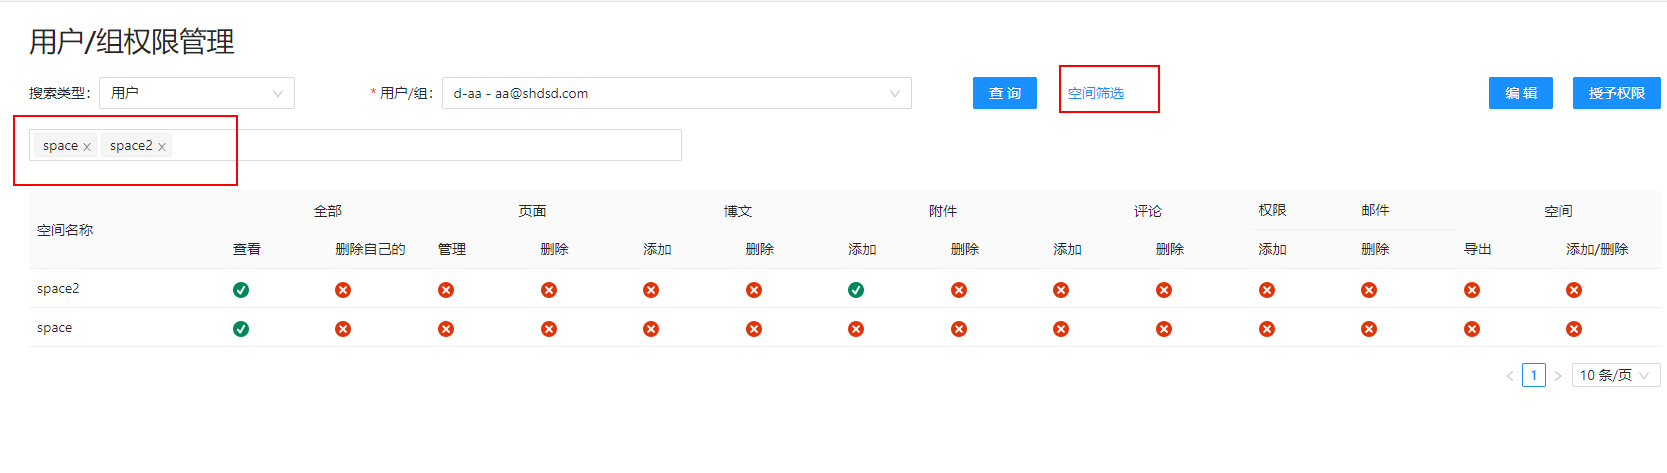1667x473 pixels.
Task: Remove the space2 tag using its x
Action: click(x=162, y=147)
